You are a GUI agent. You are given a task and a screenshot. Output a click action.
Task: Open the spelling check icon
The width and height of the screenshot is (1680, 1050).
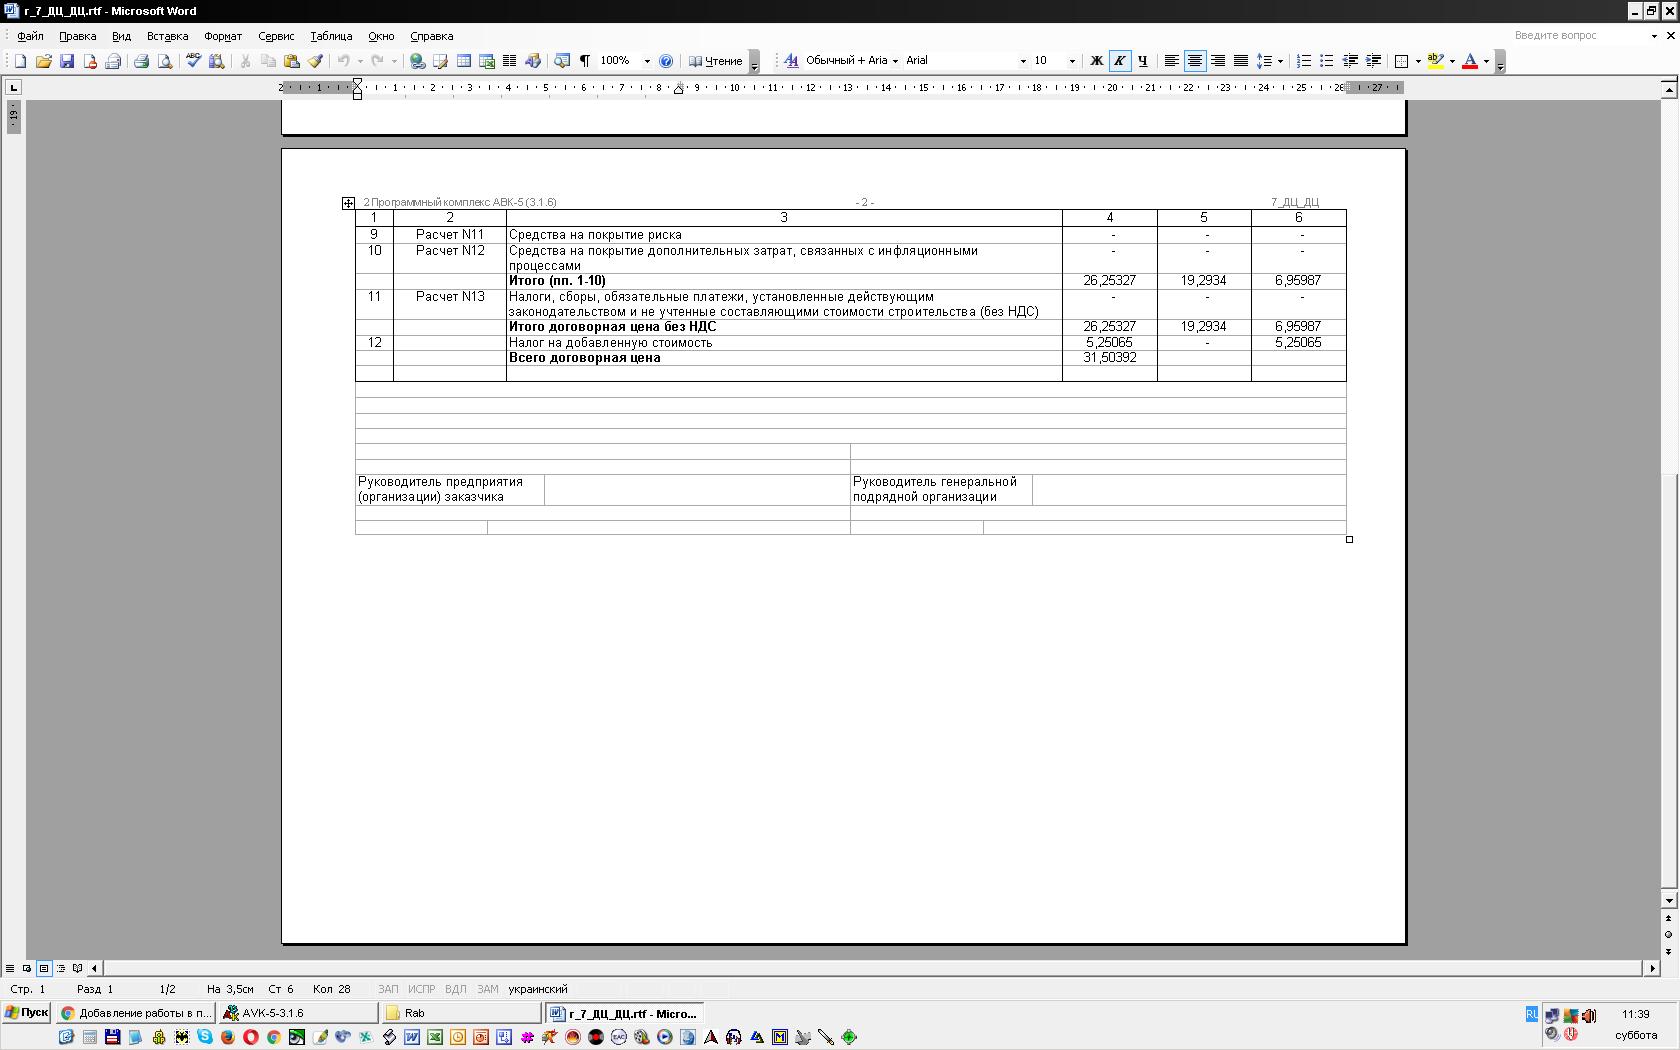(193, 61)
